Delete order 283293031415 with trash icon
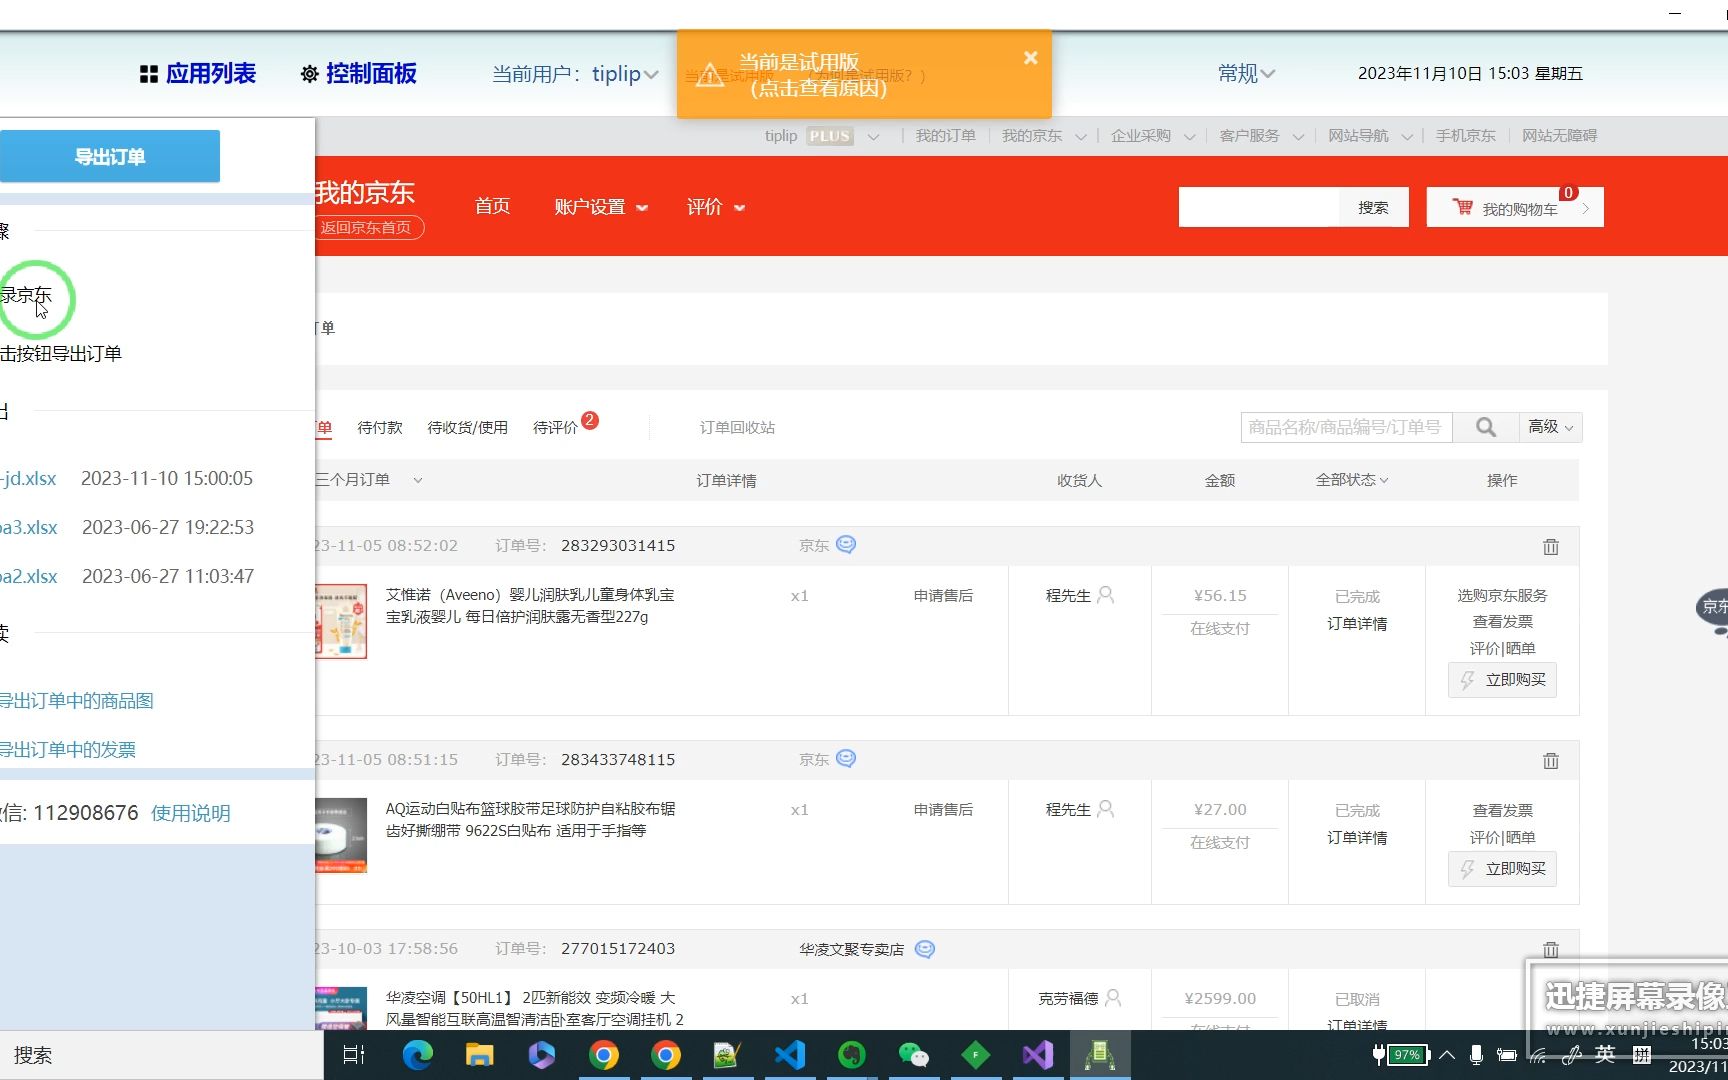The height and width of the screenshot is (1080, 1728). pyautogui.click(x=1551, y=547)
